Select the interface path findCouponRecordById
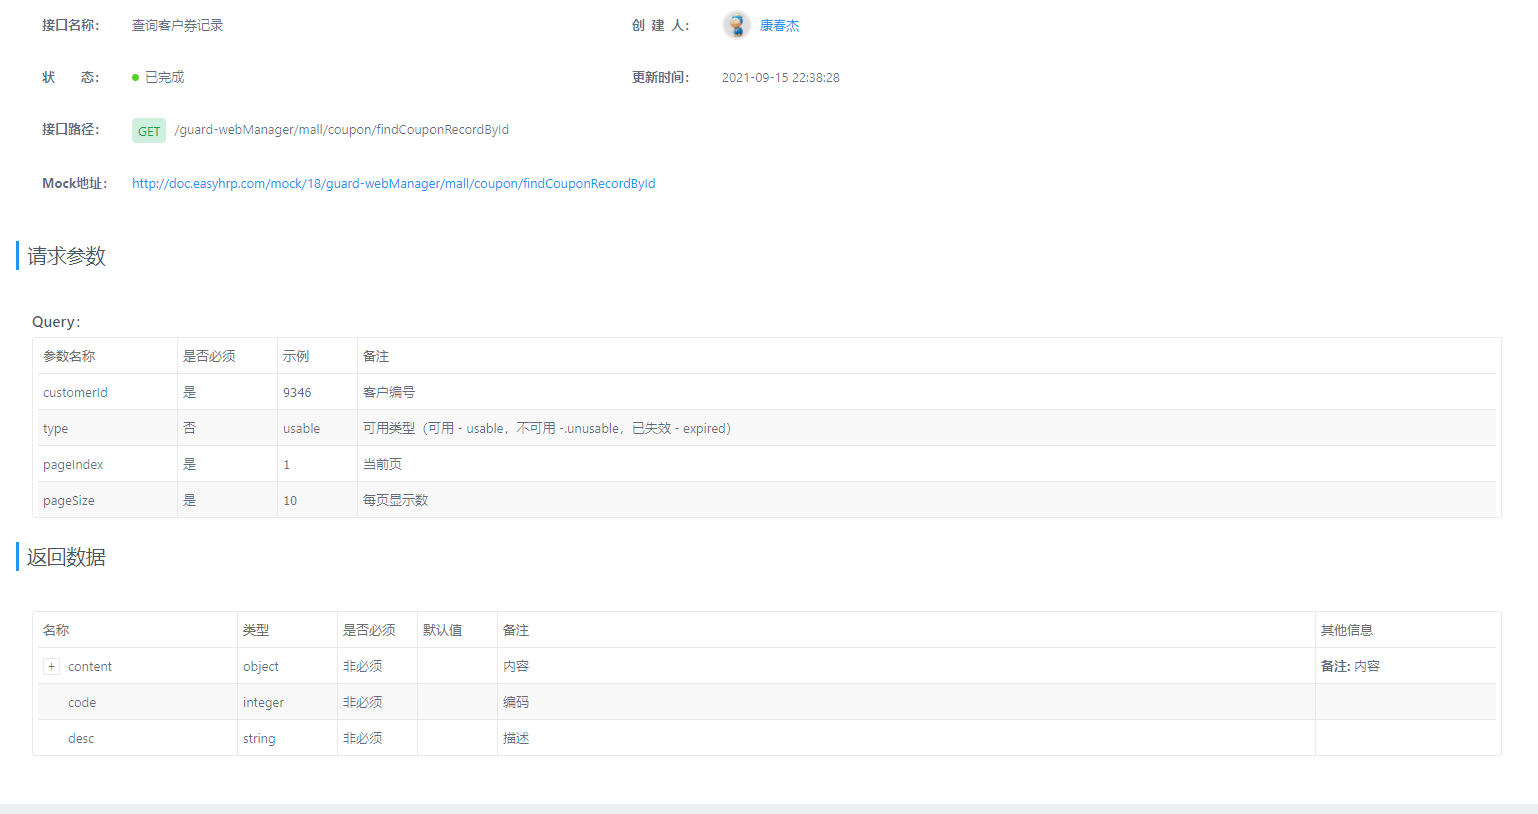This screenshot has width=1538, height=814. (342, 130)
